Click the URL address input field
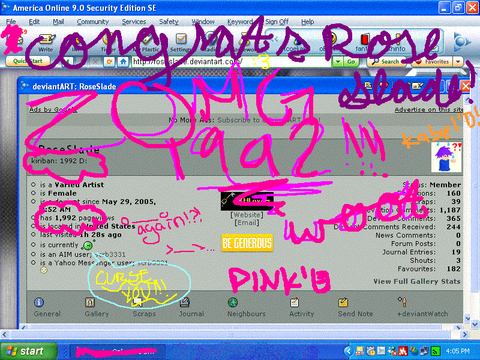This screenshot has height=360, width=480. [x=231, y=62]
